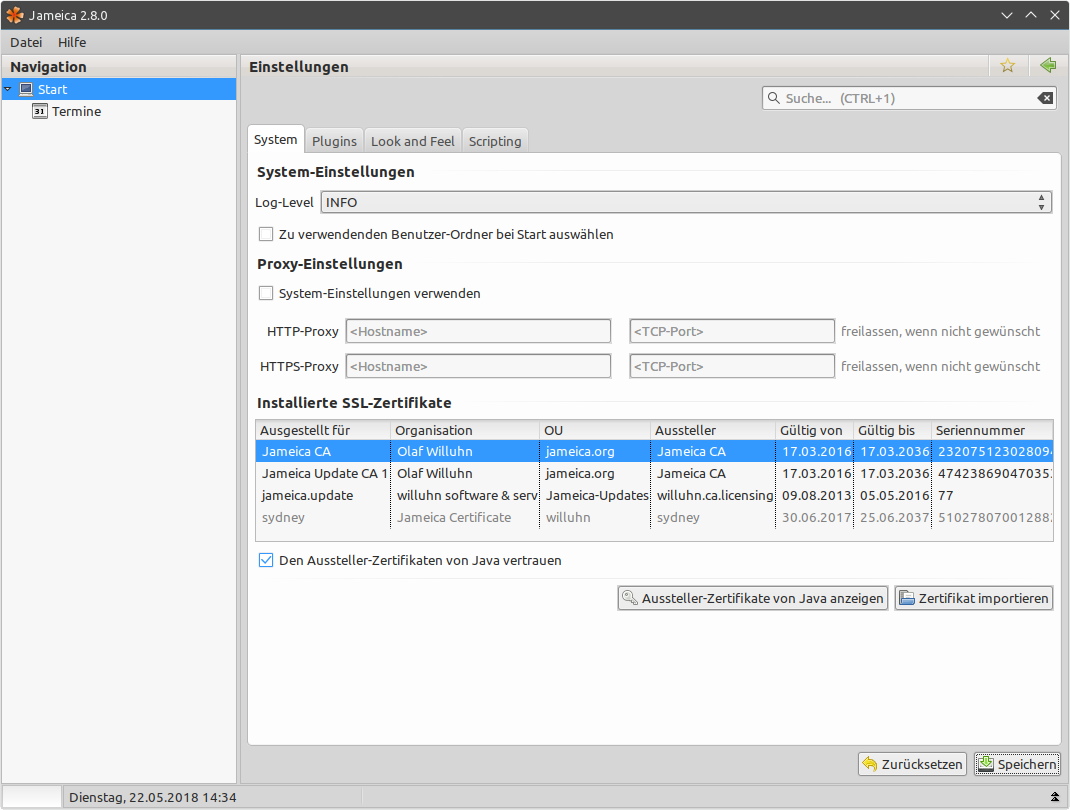1070x810 pixels.
Task: Enable 'System-Einstellungen verwenden' checkbox
Action: tap(266, 293)
